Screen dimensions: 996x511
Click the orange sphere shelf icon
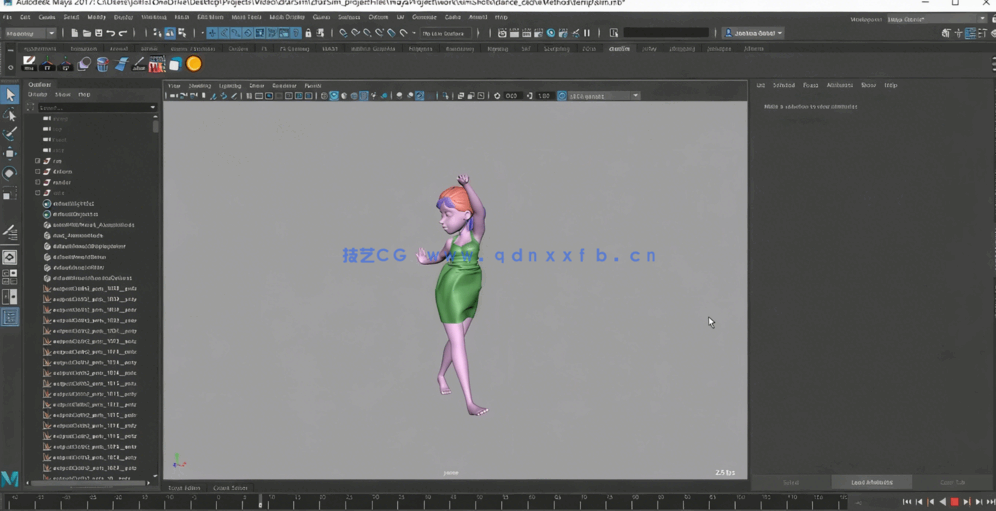(x=194, y=64)
